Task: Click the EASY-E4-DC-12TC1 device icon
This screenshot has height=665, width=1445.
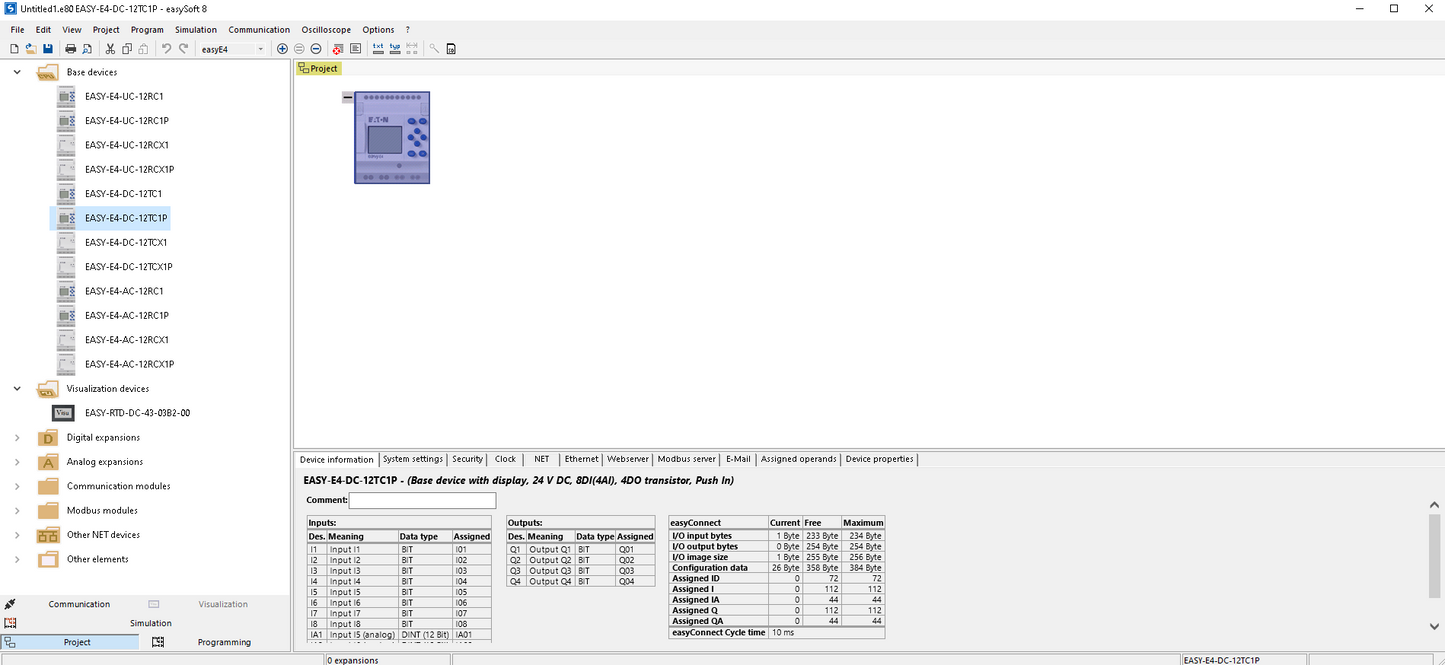Action: [x=66, y=194]
